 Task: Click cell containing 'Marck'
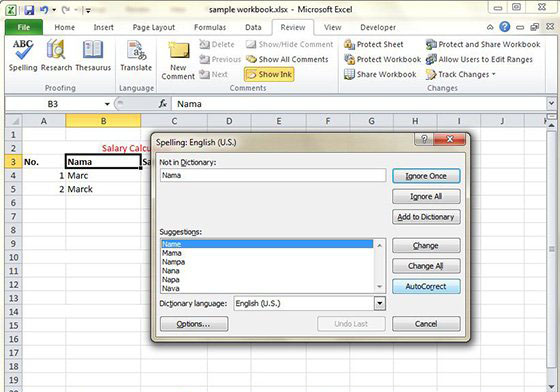tap(103, 189)
